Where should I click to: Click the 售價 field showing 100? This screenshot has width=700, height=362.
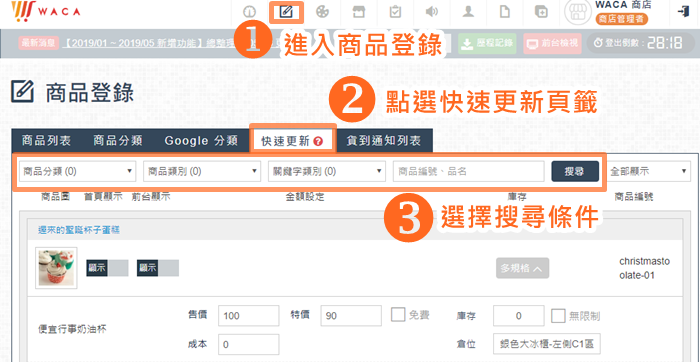(249, 316)
